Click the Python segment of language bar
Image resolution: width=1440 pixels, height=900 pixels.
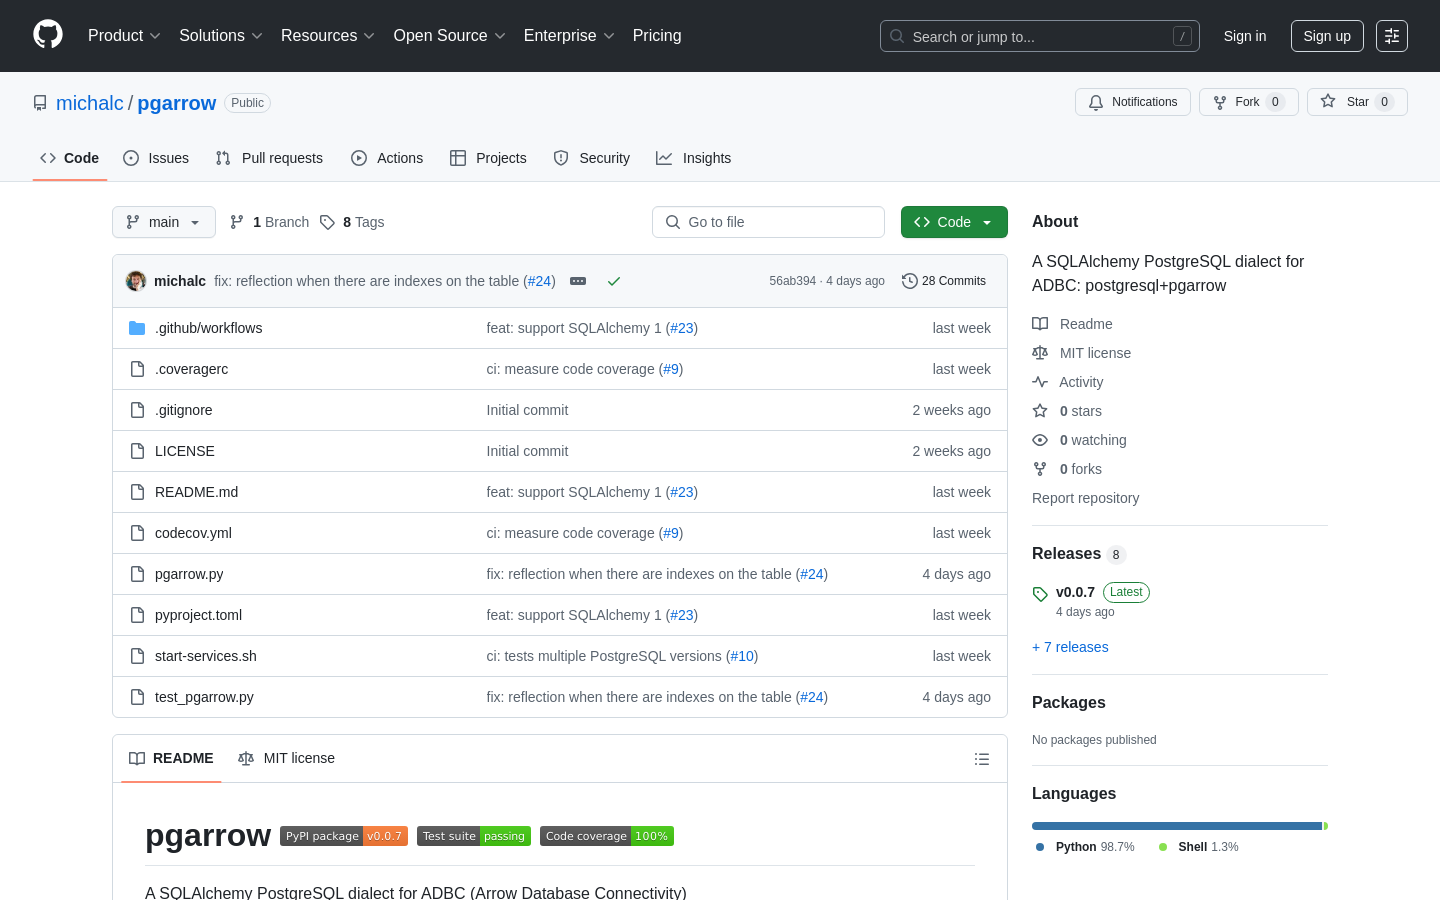tap(1177, 826)
